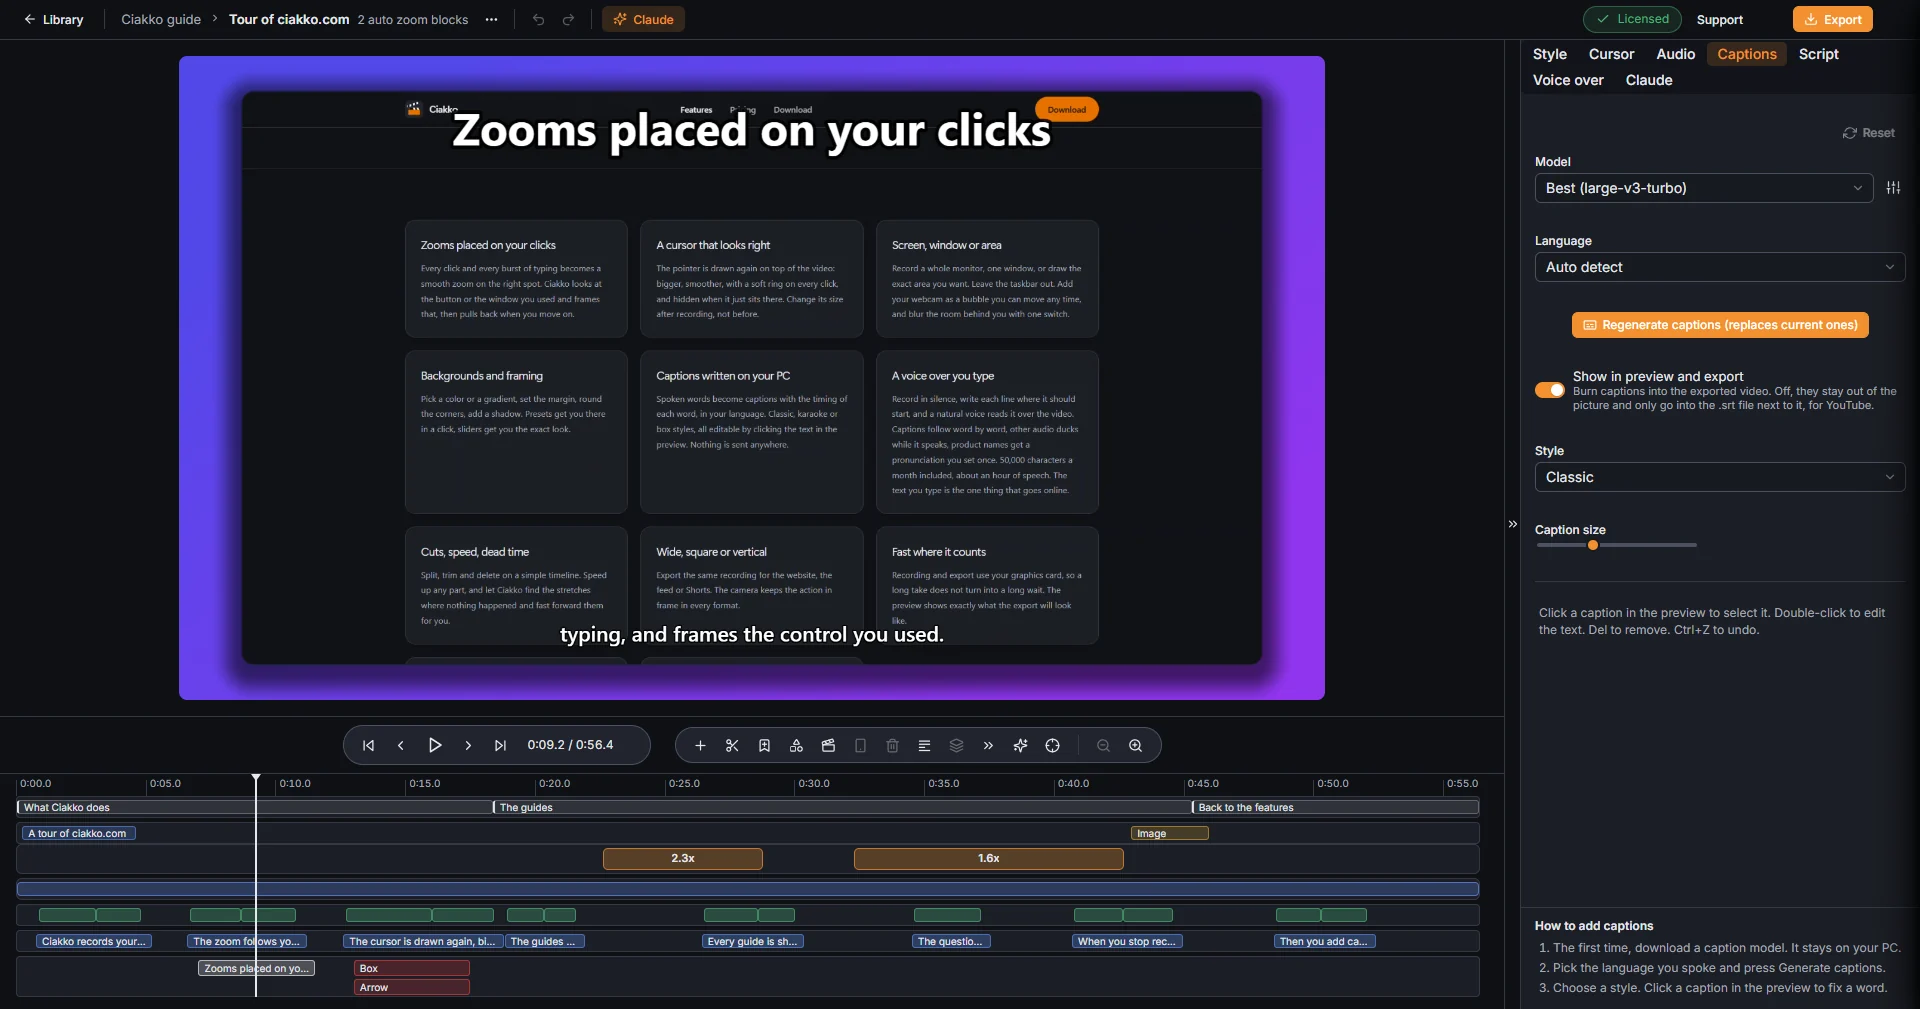Viewport: 1920px width, 1009px height.
Task: Open model advanced settings sliders icon
Action: pos(1893,188)
